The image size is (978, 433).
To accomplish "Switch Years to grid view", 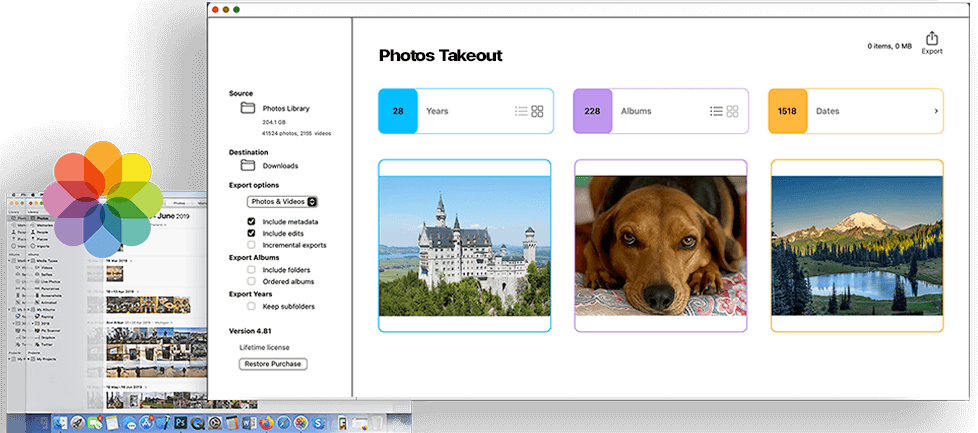I will 537,111.
